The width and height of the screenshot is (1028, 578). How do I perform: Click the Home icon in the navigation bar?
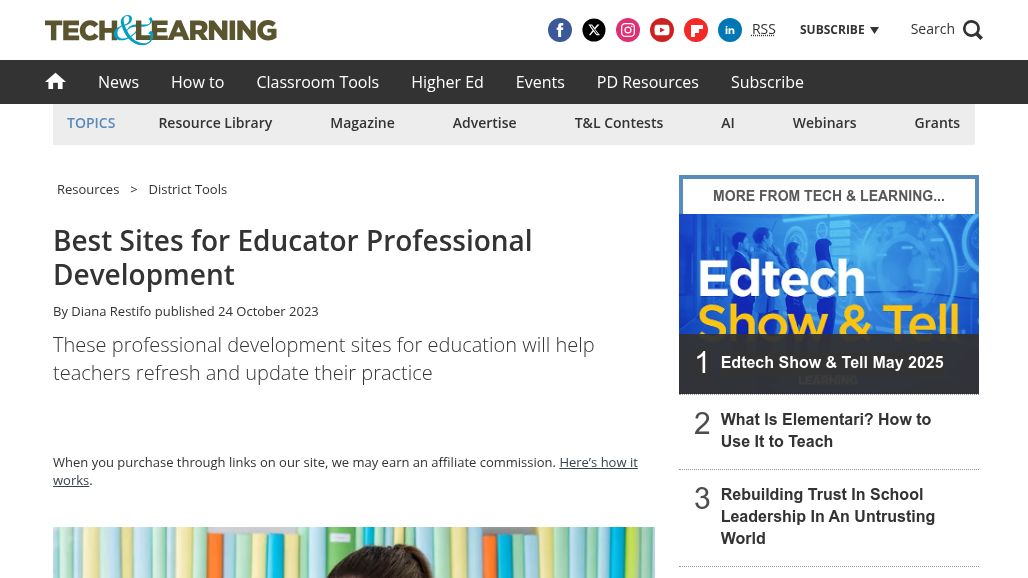[x=56, y=82]
